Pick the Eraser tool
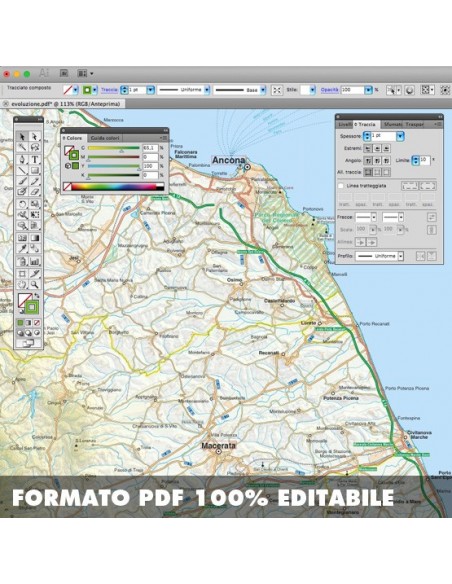 (35, 192)
